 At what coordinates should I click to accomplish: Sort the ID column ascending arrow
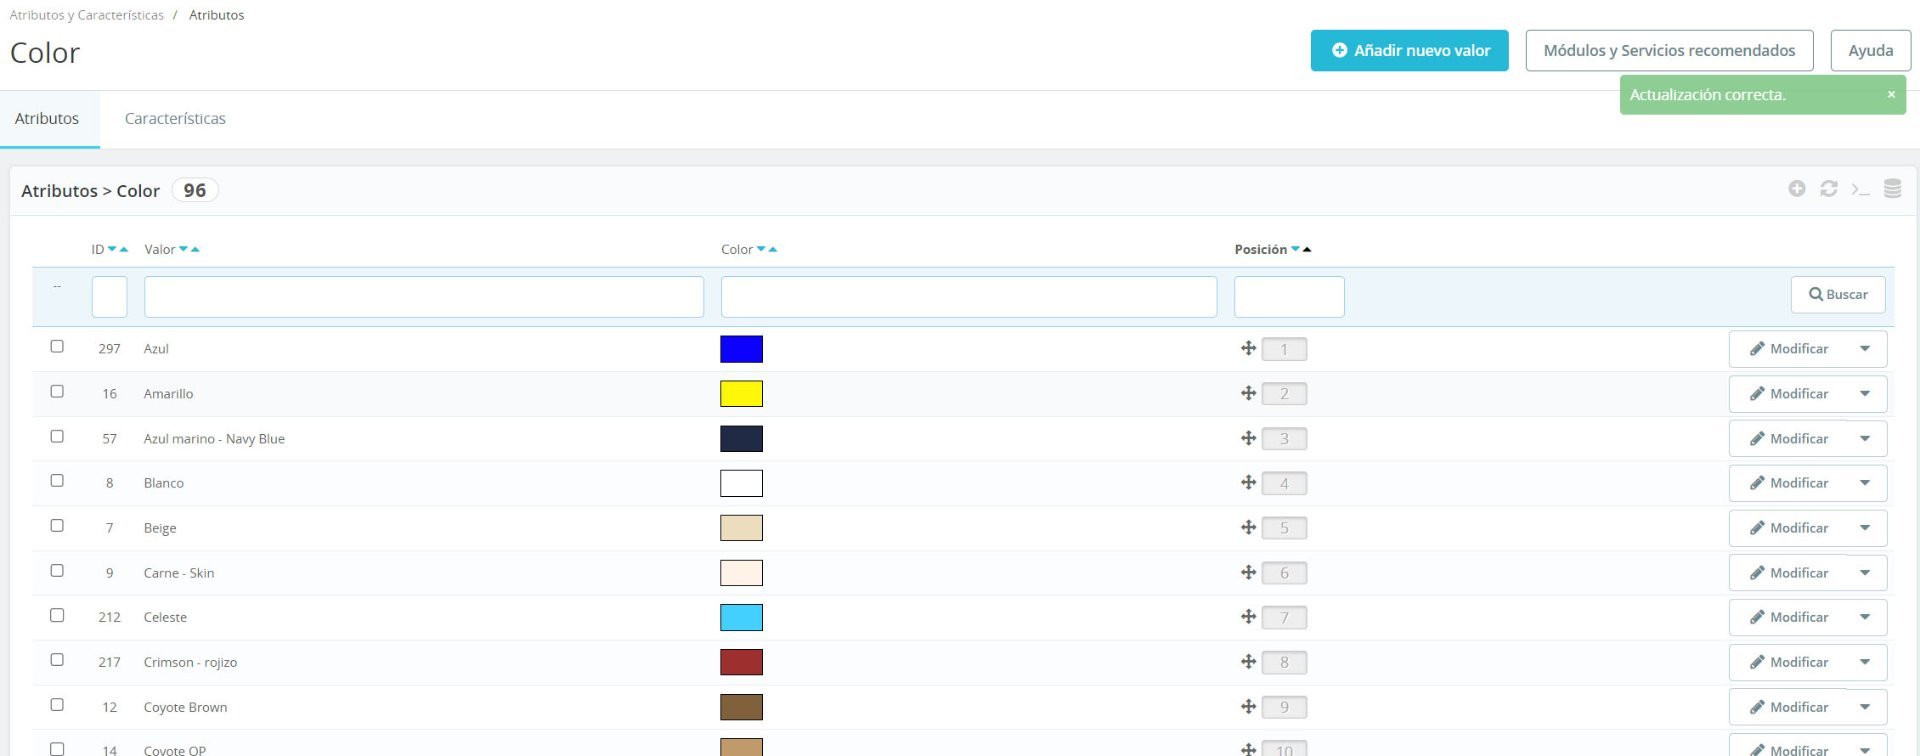pos(124,249)
